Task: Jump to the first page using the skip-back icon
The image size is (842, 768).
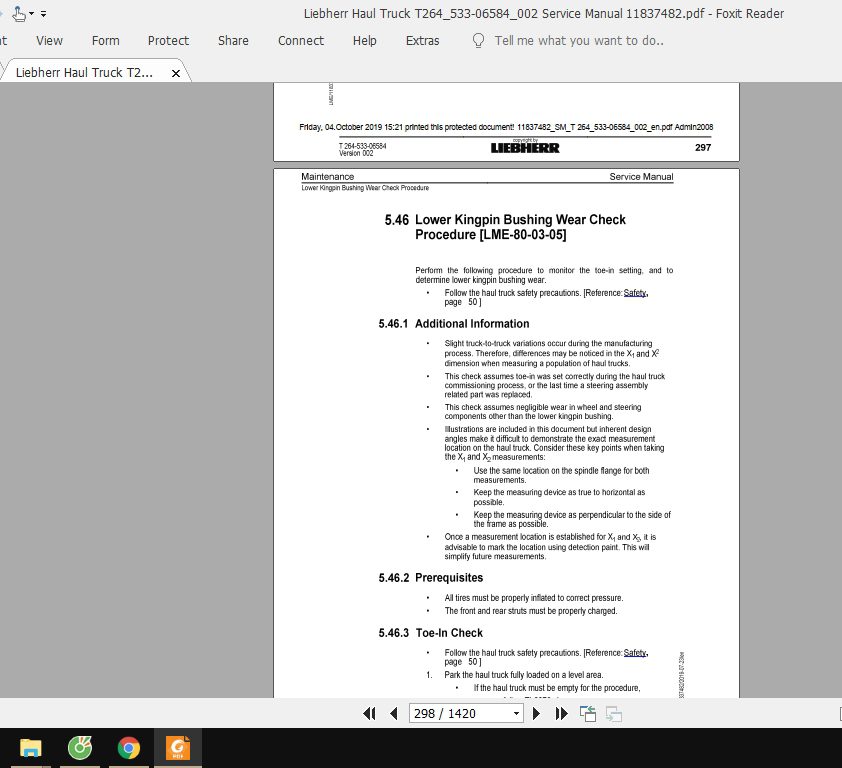Action: point(371,713)
